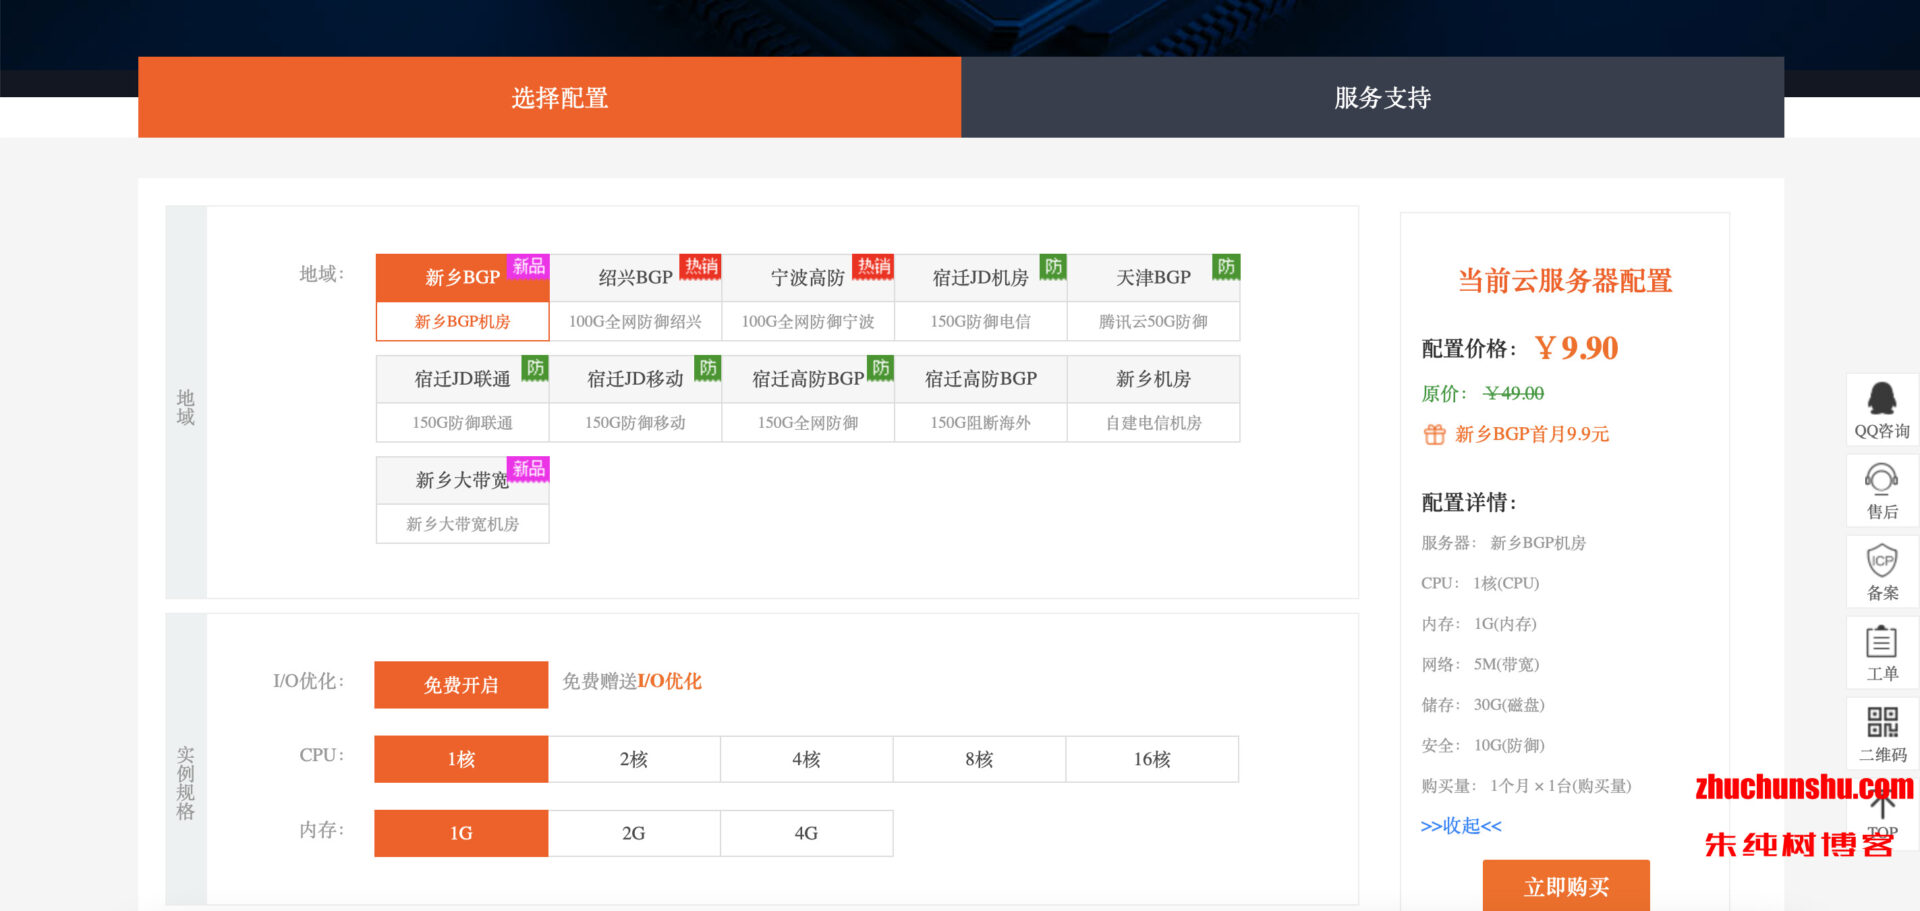This screenshot has height=911, width=1920.
Task: Open 备案 ICP shield icon
Action: coord(1881,560)
